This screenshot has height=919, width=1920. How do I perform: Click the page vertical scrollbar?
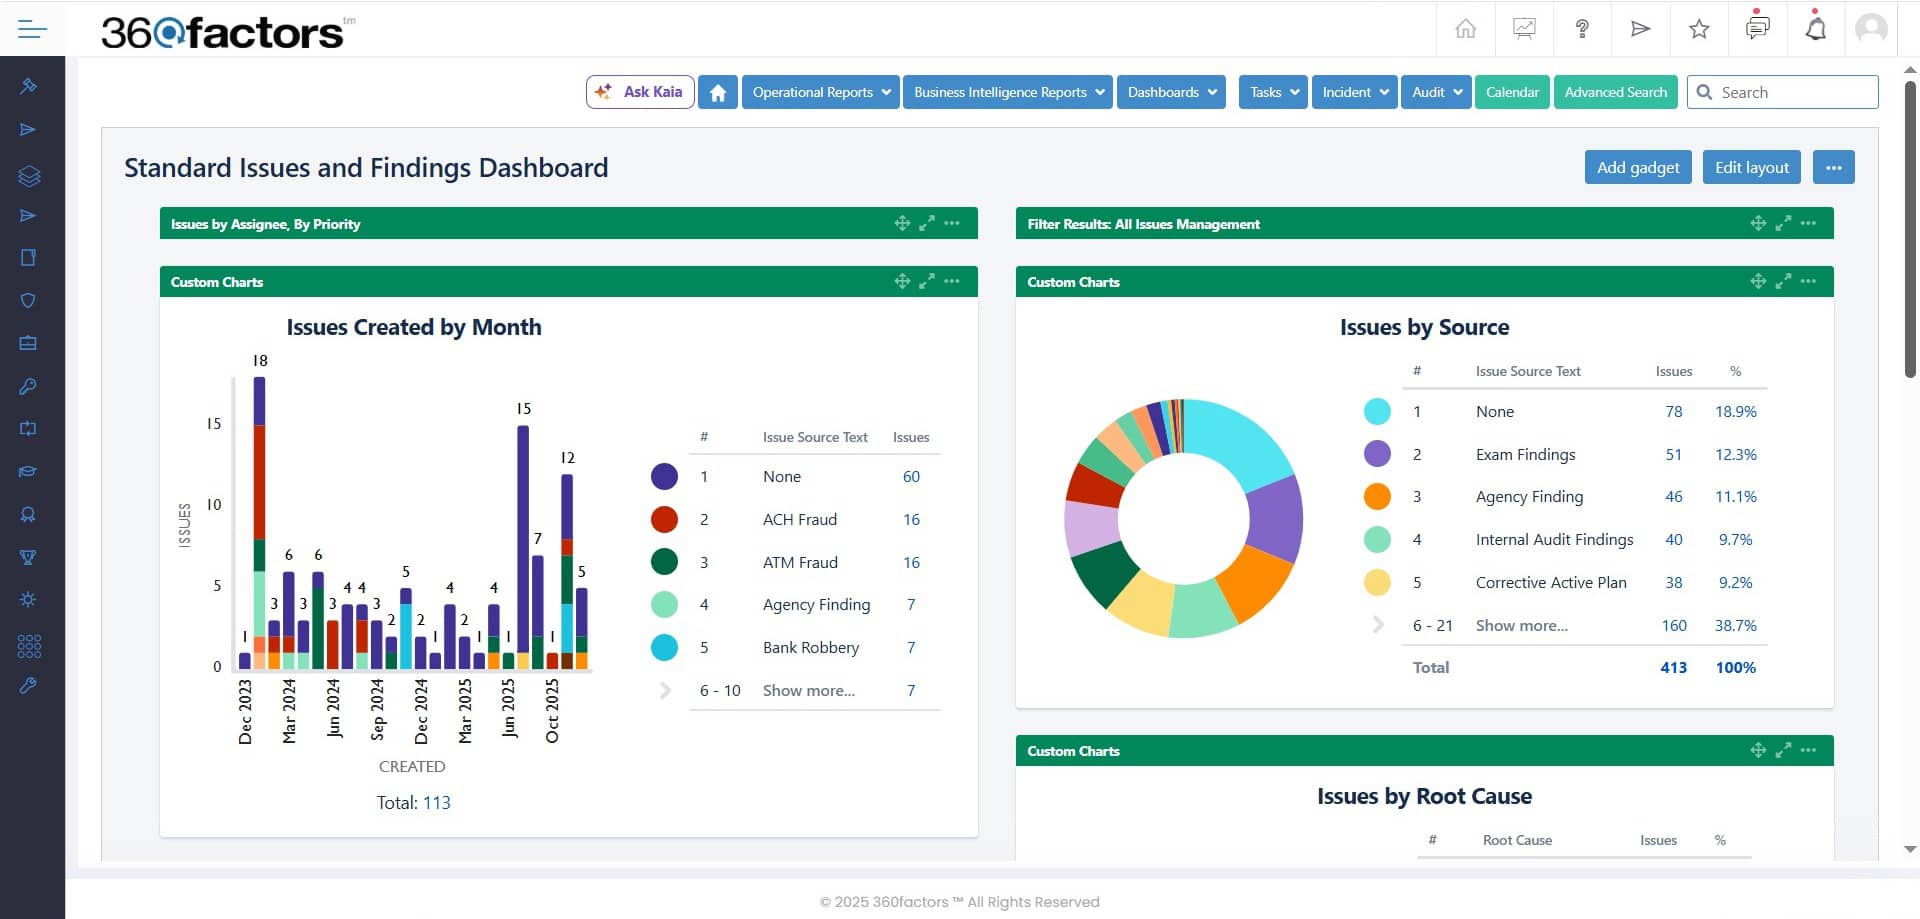(1910, 230)
